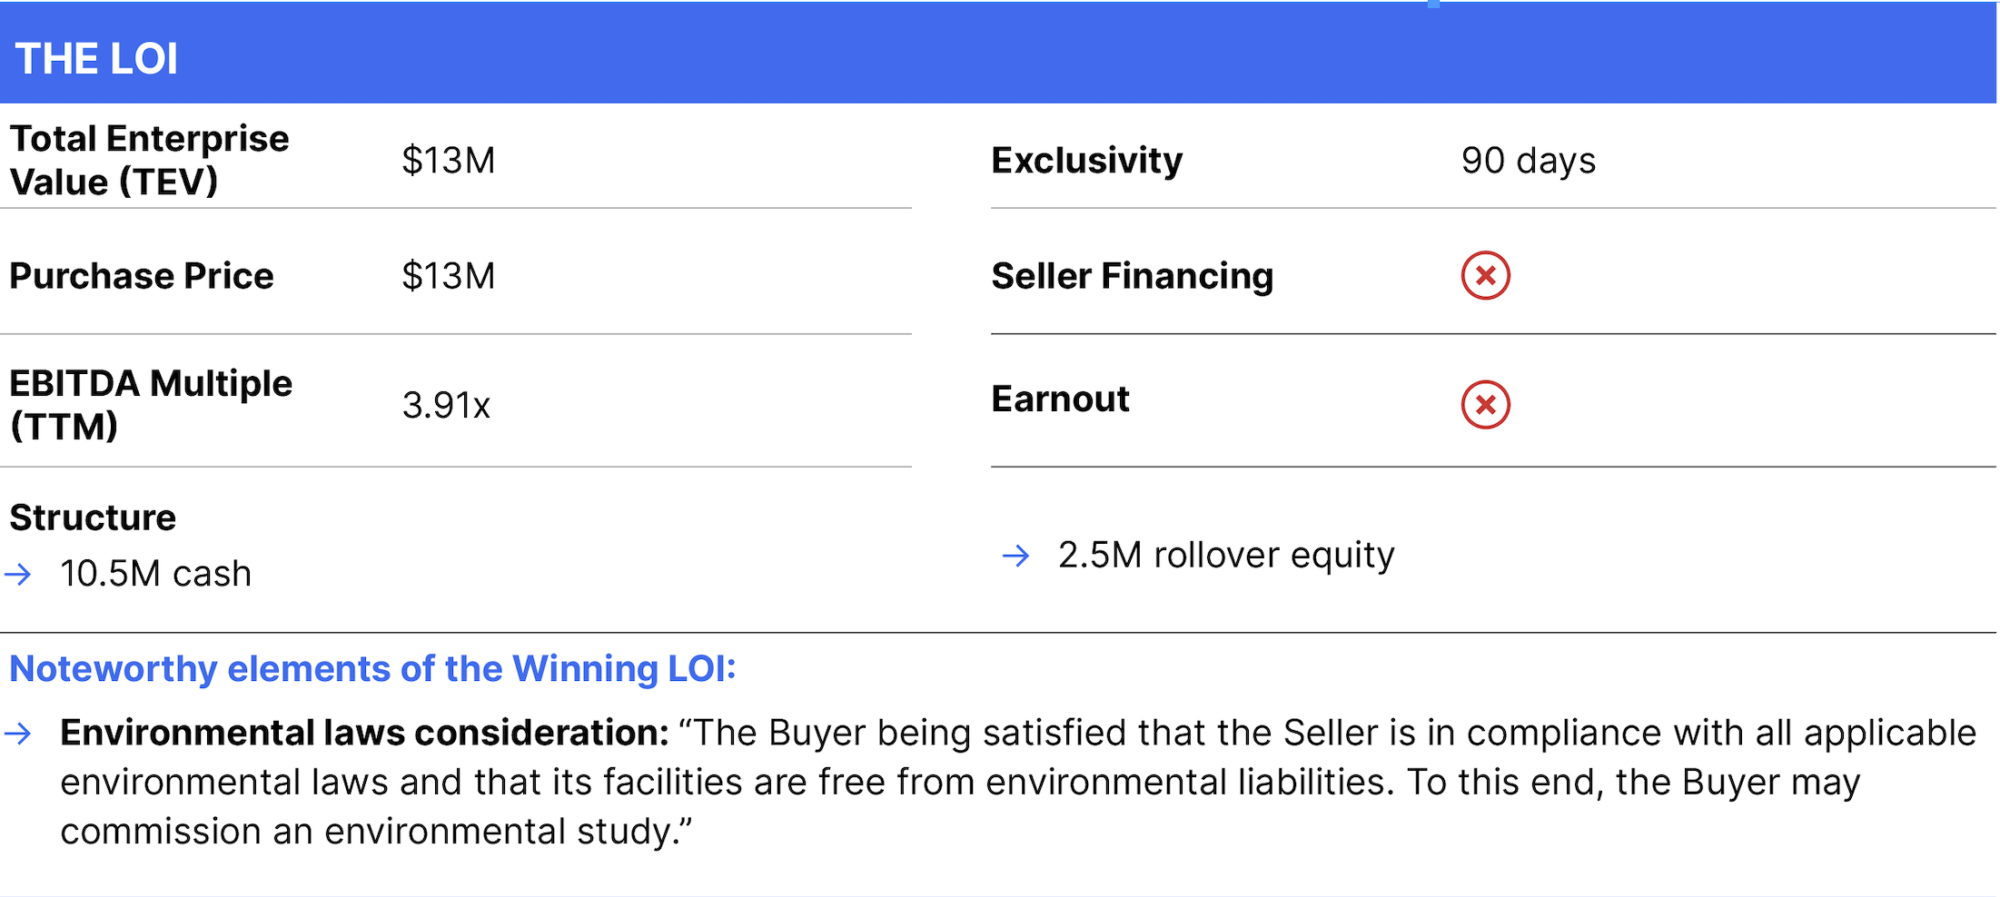Screen dimensions: 2000x897
Task: Click the 90 days exclusivity value
Action: [x=1528, y=161]
